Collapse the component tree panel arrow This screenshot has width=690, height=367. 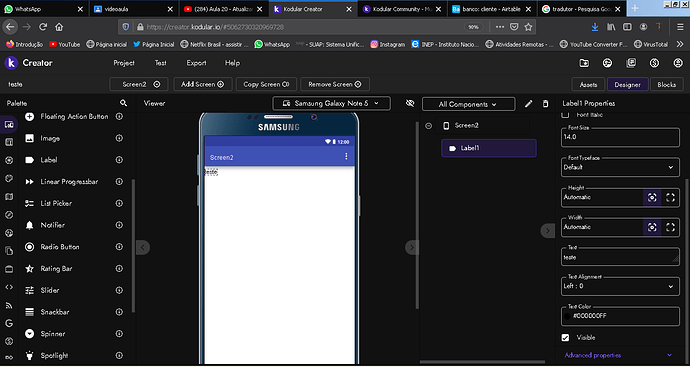pos(412,247)
